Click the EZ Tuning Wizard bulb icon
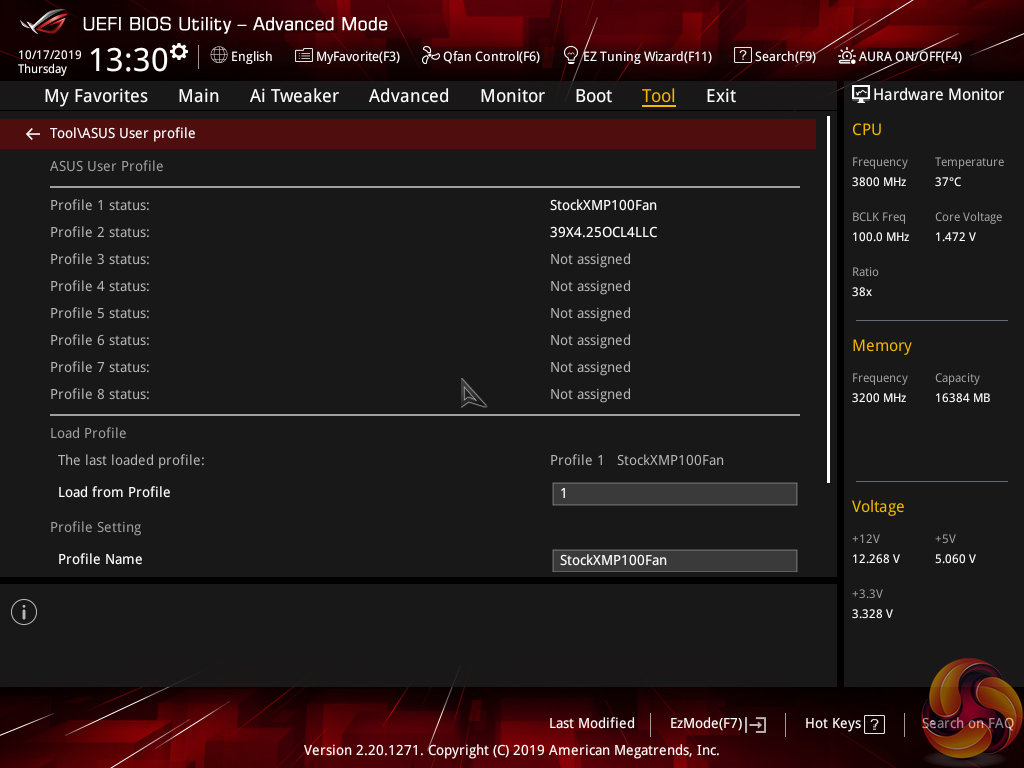 click(570, 56)
